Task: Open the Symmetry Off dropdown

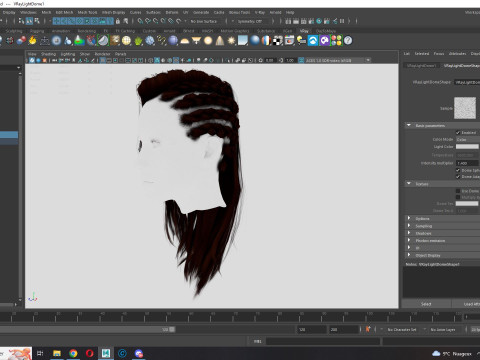Action: coord(252,21)
